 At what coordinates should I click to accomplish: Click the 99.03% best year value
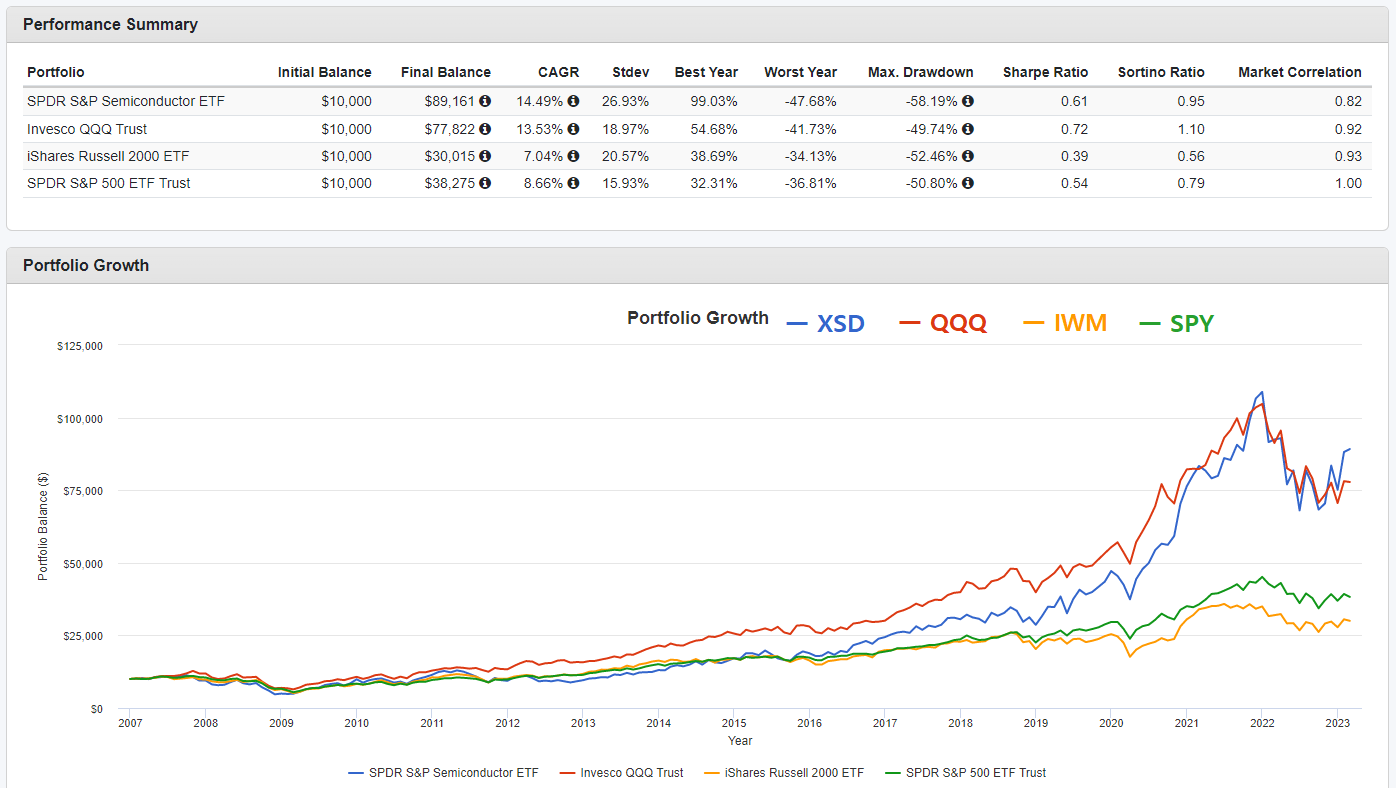pos(714,102)
